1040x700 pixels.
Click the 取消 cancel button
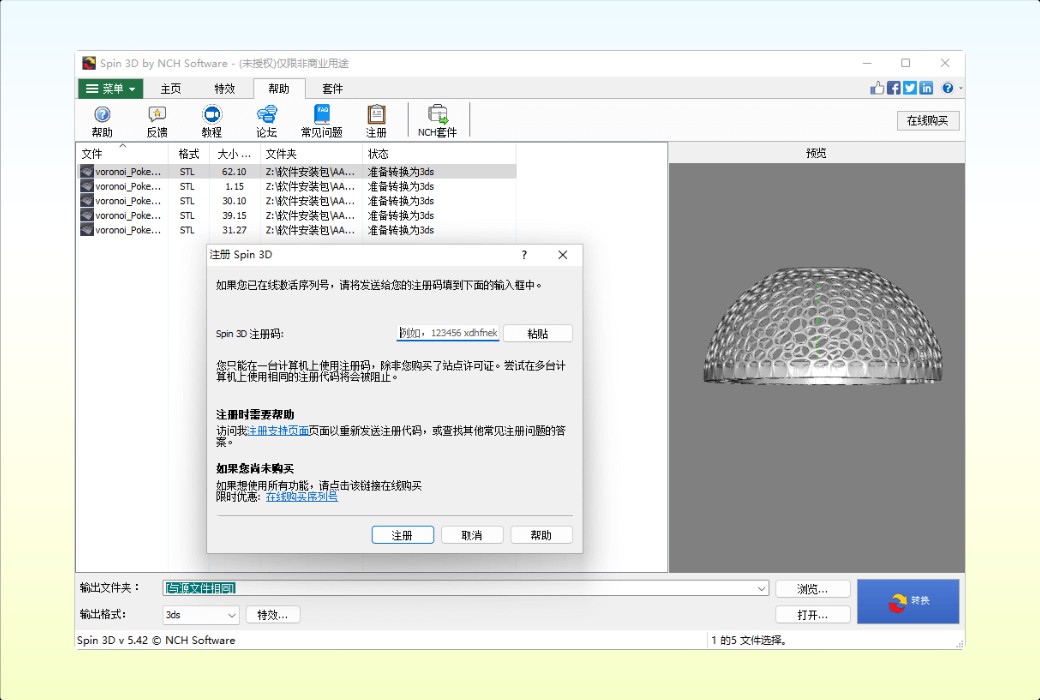(472, 535)
